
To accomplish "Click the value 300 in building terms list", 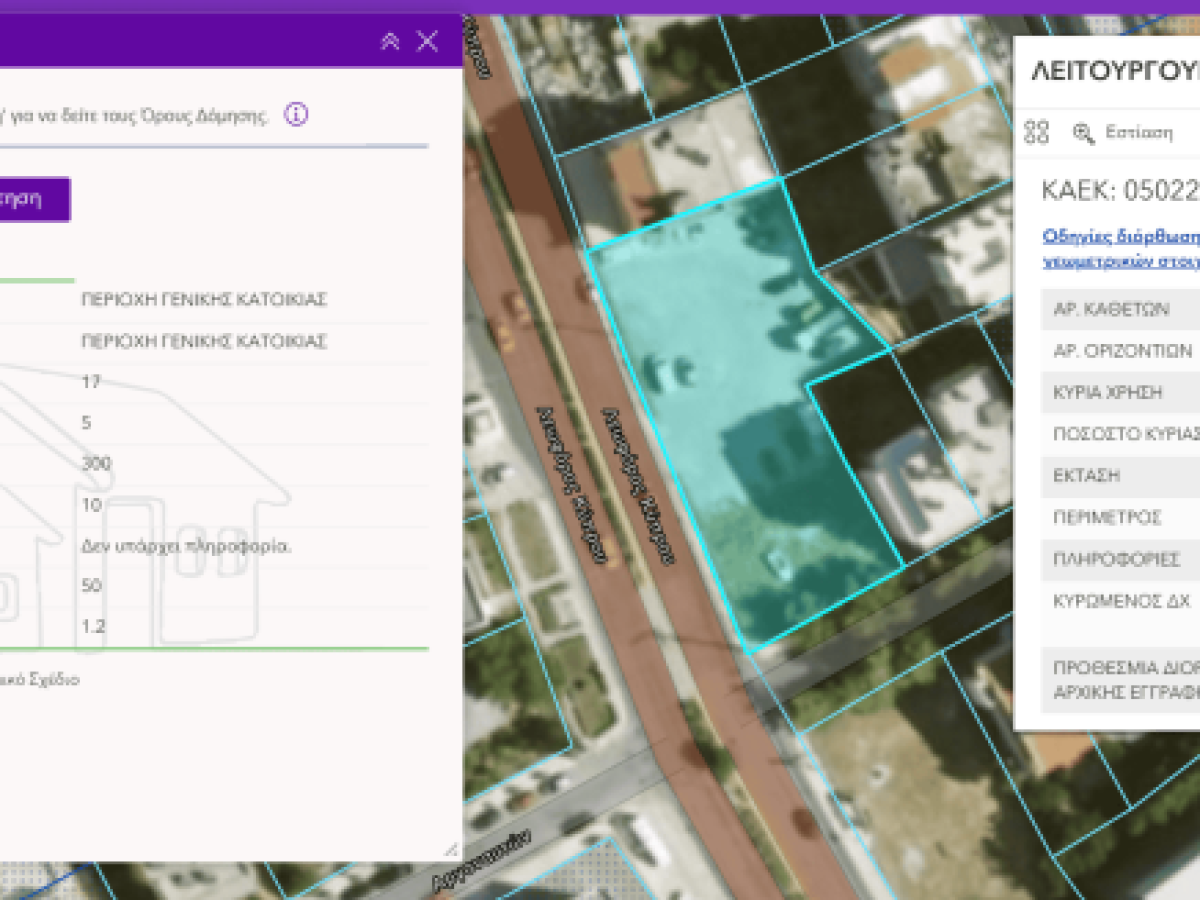I will pos(97,464).
